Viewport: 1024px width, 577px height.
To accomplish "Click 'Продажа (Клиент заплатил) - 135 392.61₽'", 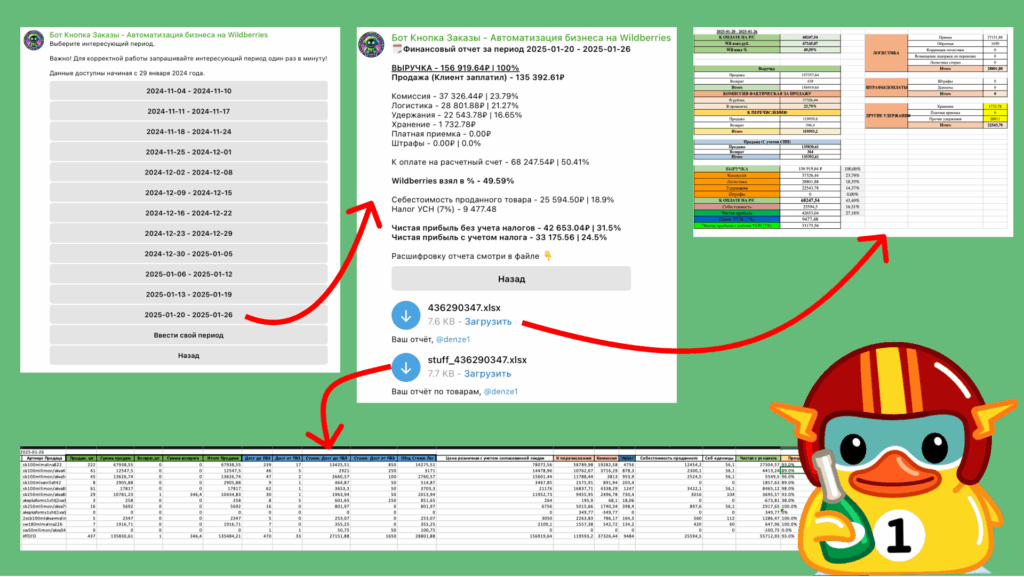I will [478, 77].
